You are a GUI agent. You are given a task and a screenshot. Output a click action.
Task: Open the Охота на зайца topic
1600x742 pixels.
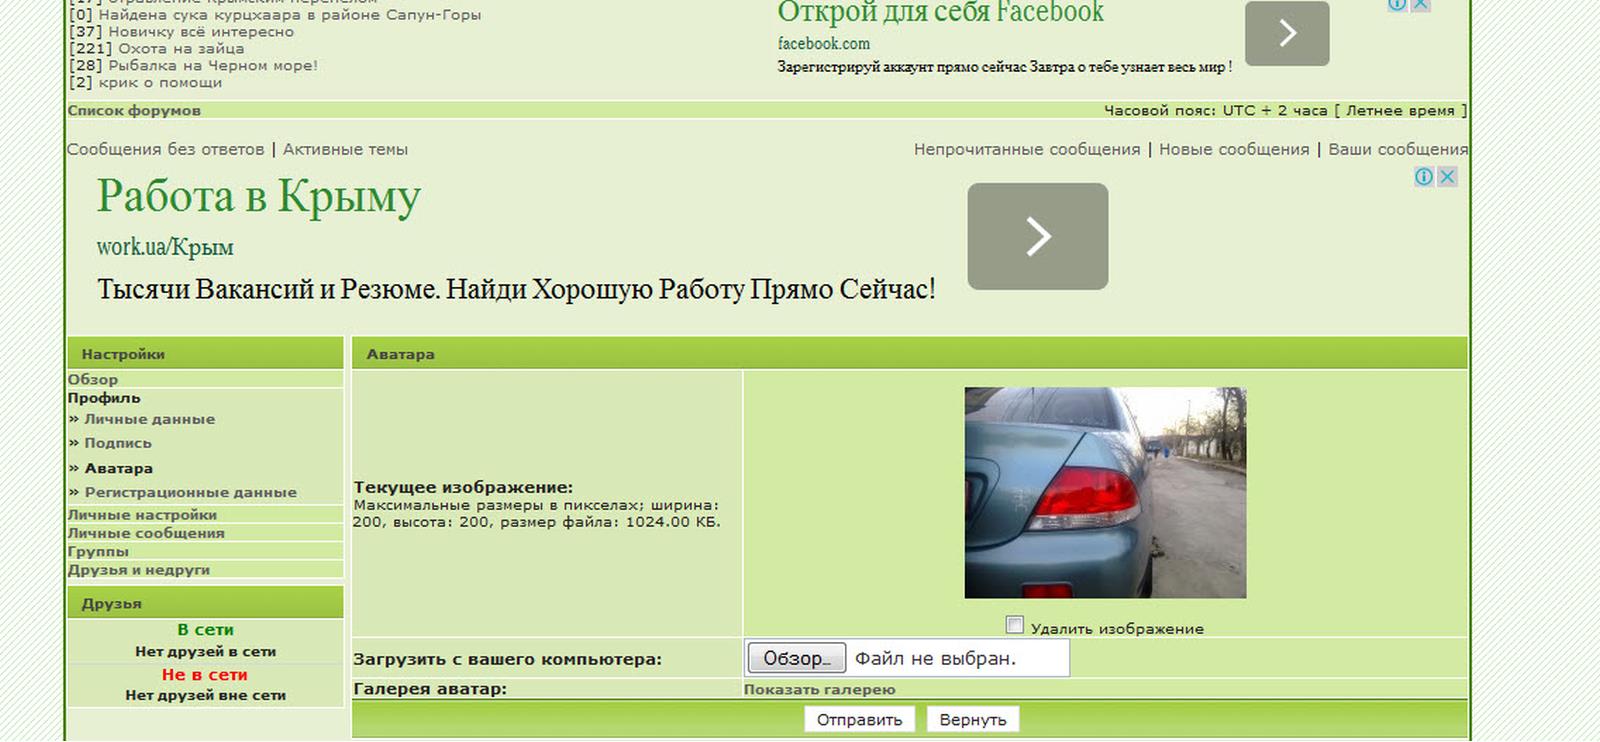click(x=181, y=48)
